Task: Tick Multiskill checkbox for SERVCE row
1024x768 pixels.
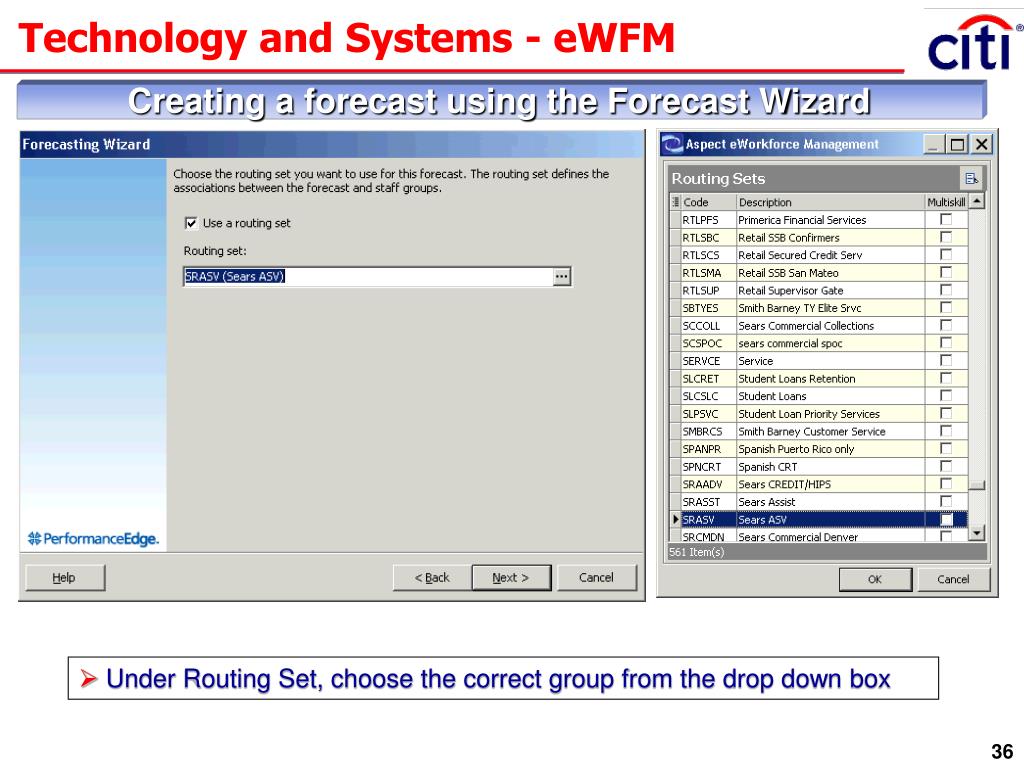Action: tap(946, 360)
